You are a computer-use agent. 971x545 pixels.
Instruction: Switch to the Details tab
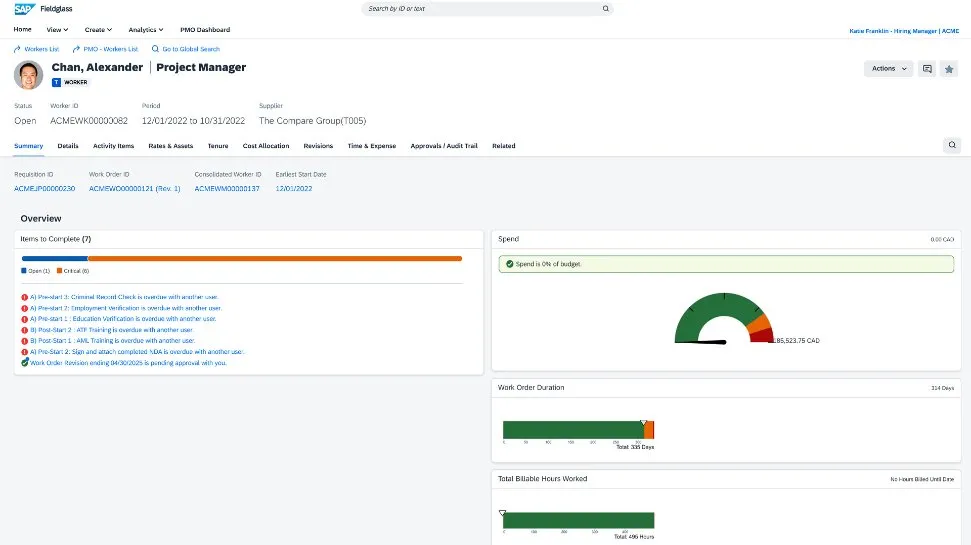point(68,146)
